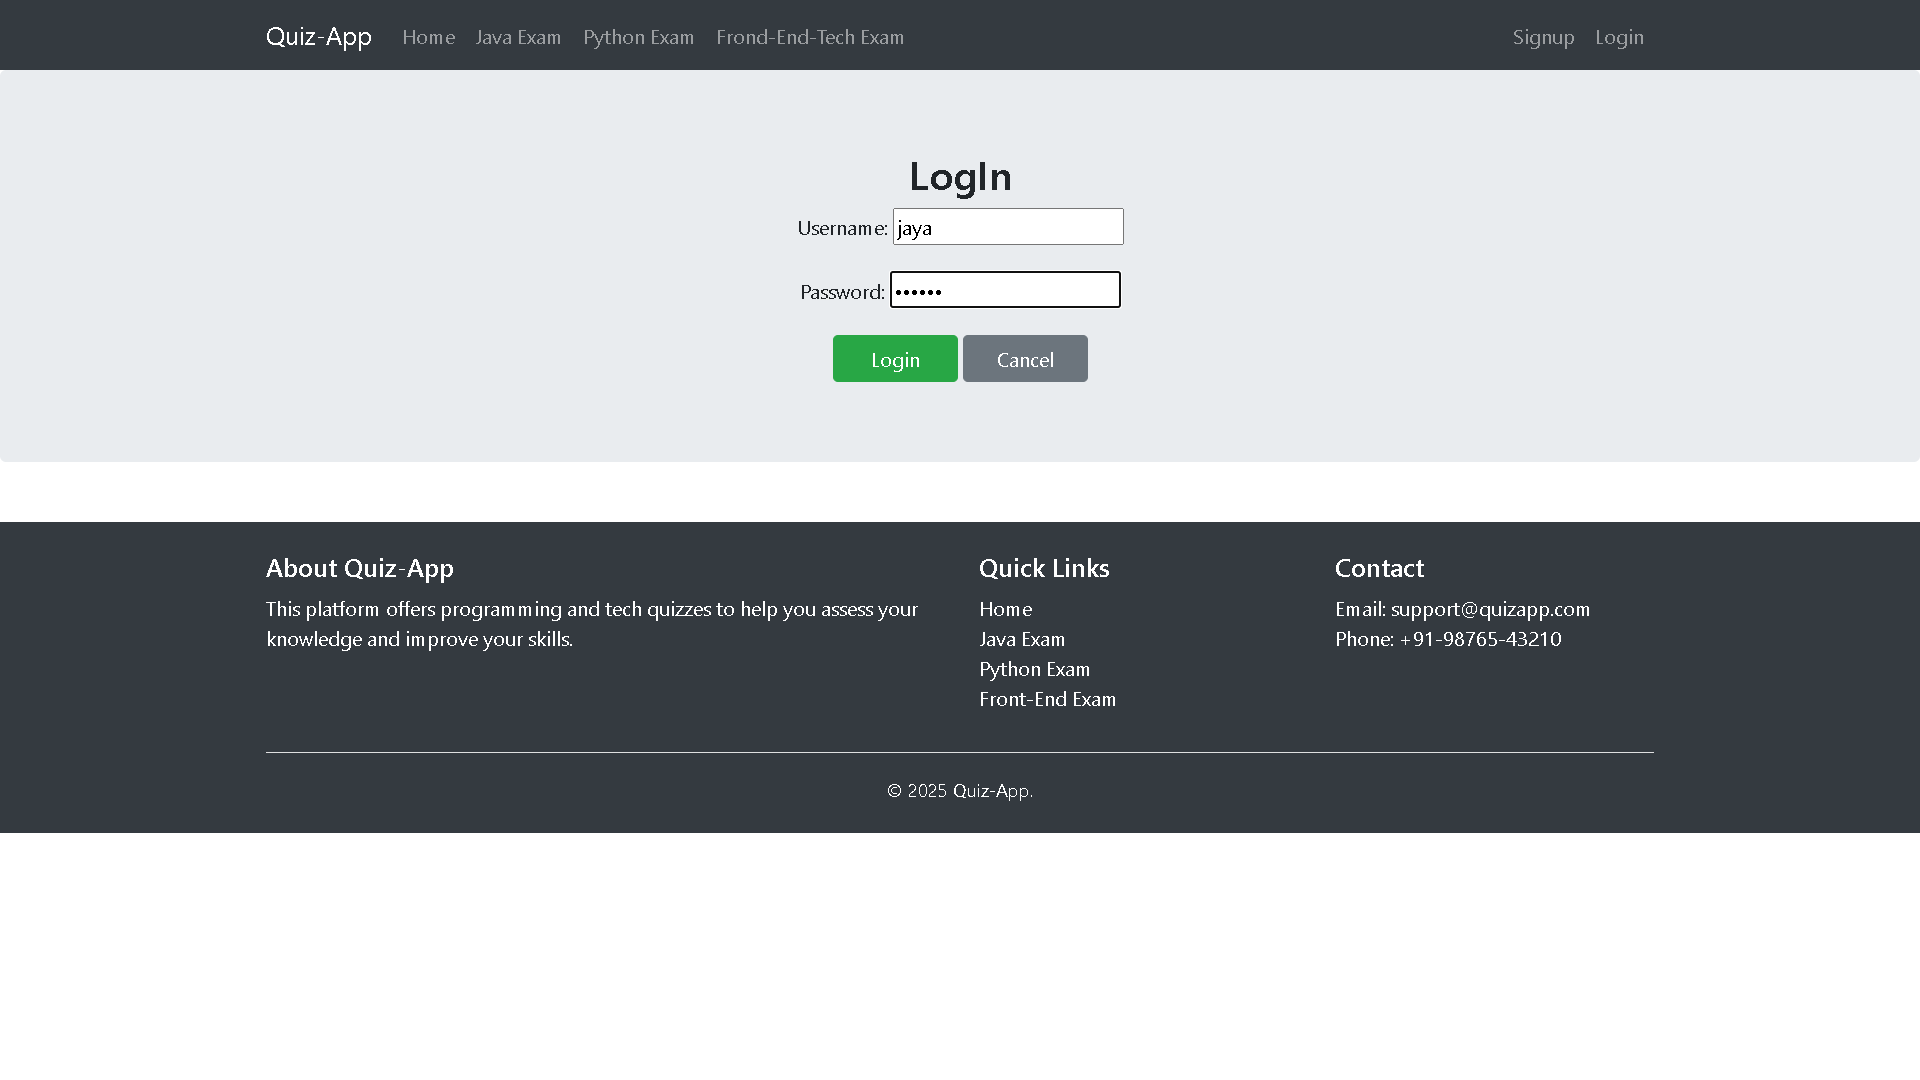The image size is (1920, 1080).
Task: Click the Username input containing 'jaya'
Action: [x=1007, y=226]
